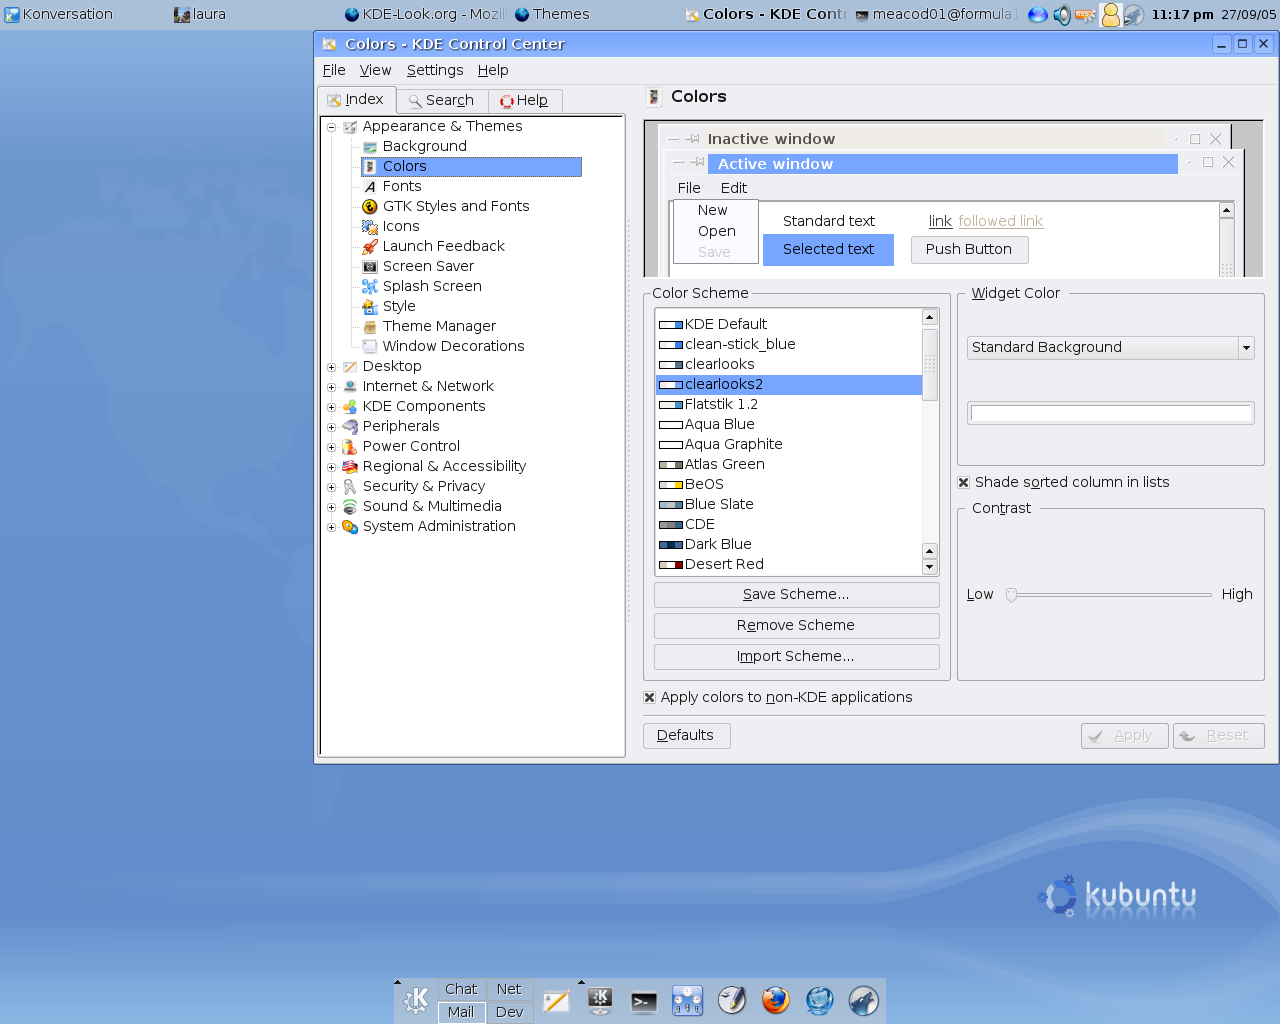Click the volume speaker tray icon
Image resolution: width=1280 pixels, height=1024 pixels.
tap(1062, 14)
